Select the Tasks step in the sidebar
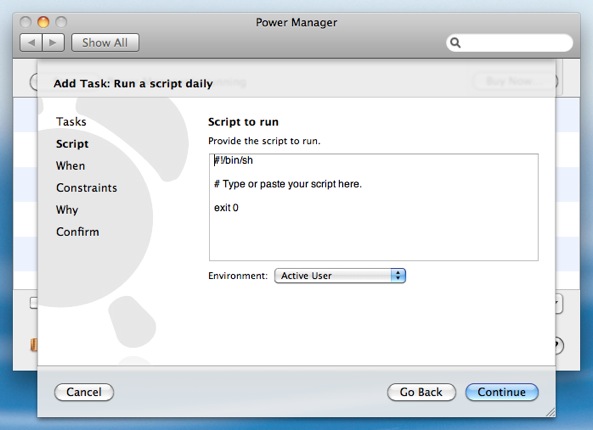This screenshot has width=593, height=430. coord(71,122)
